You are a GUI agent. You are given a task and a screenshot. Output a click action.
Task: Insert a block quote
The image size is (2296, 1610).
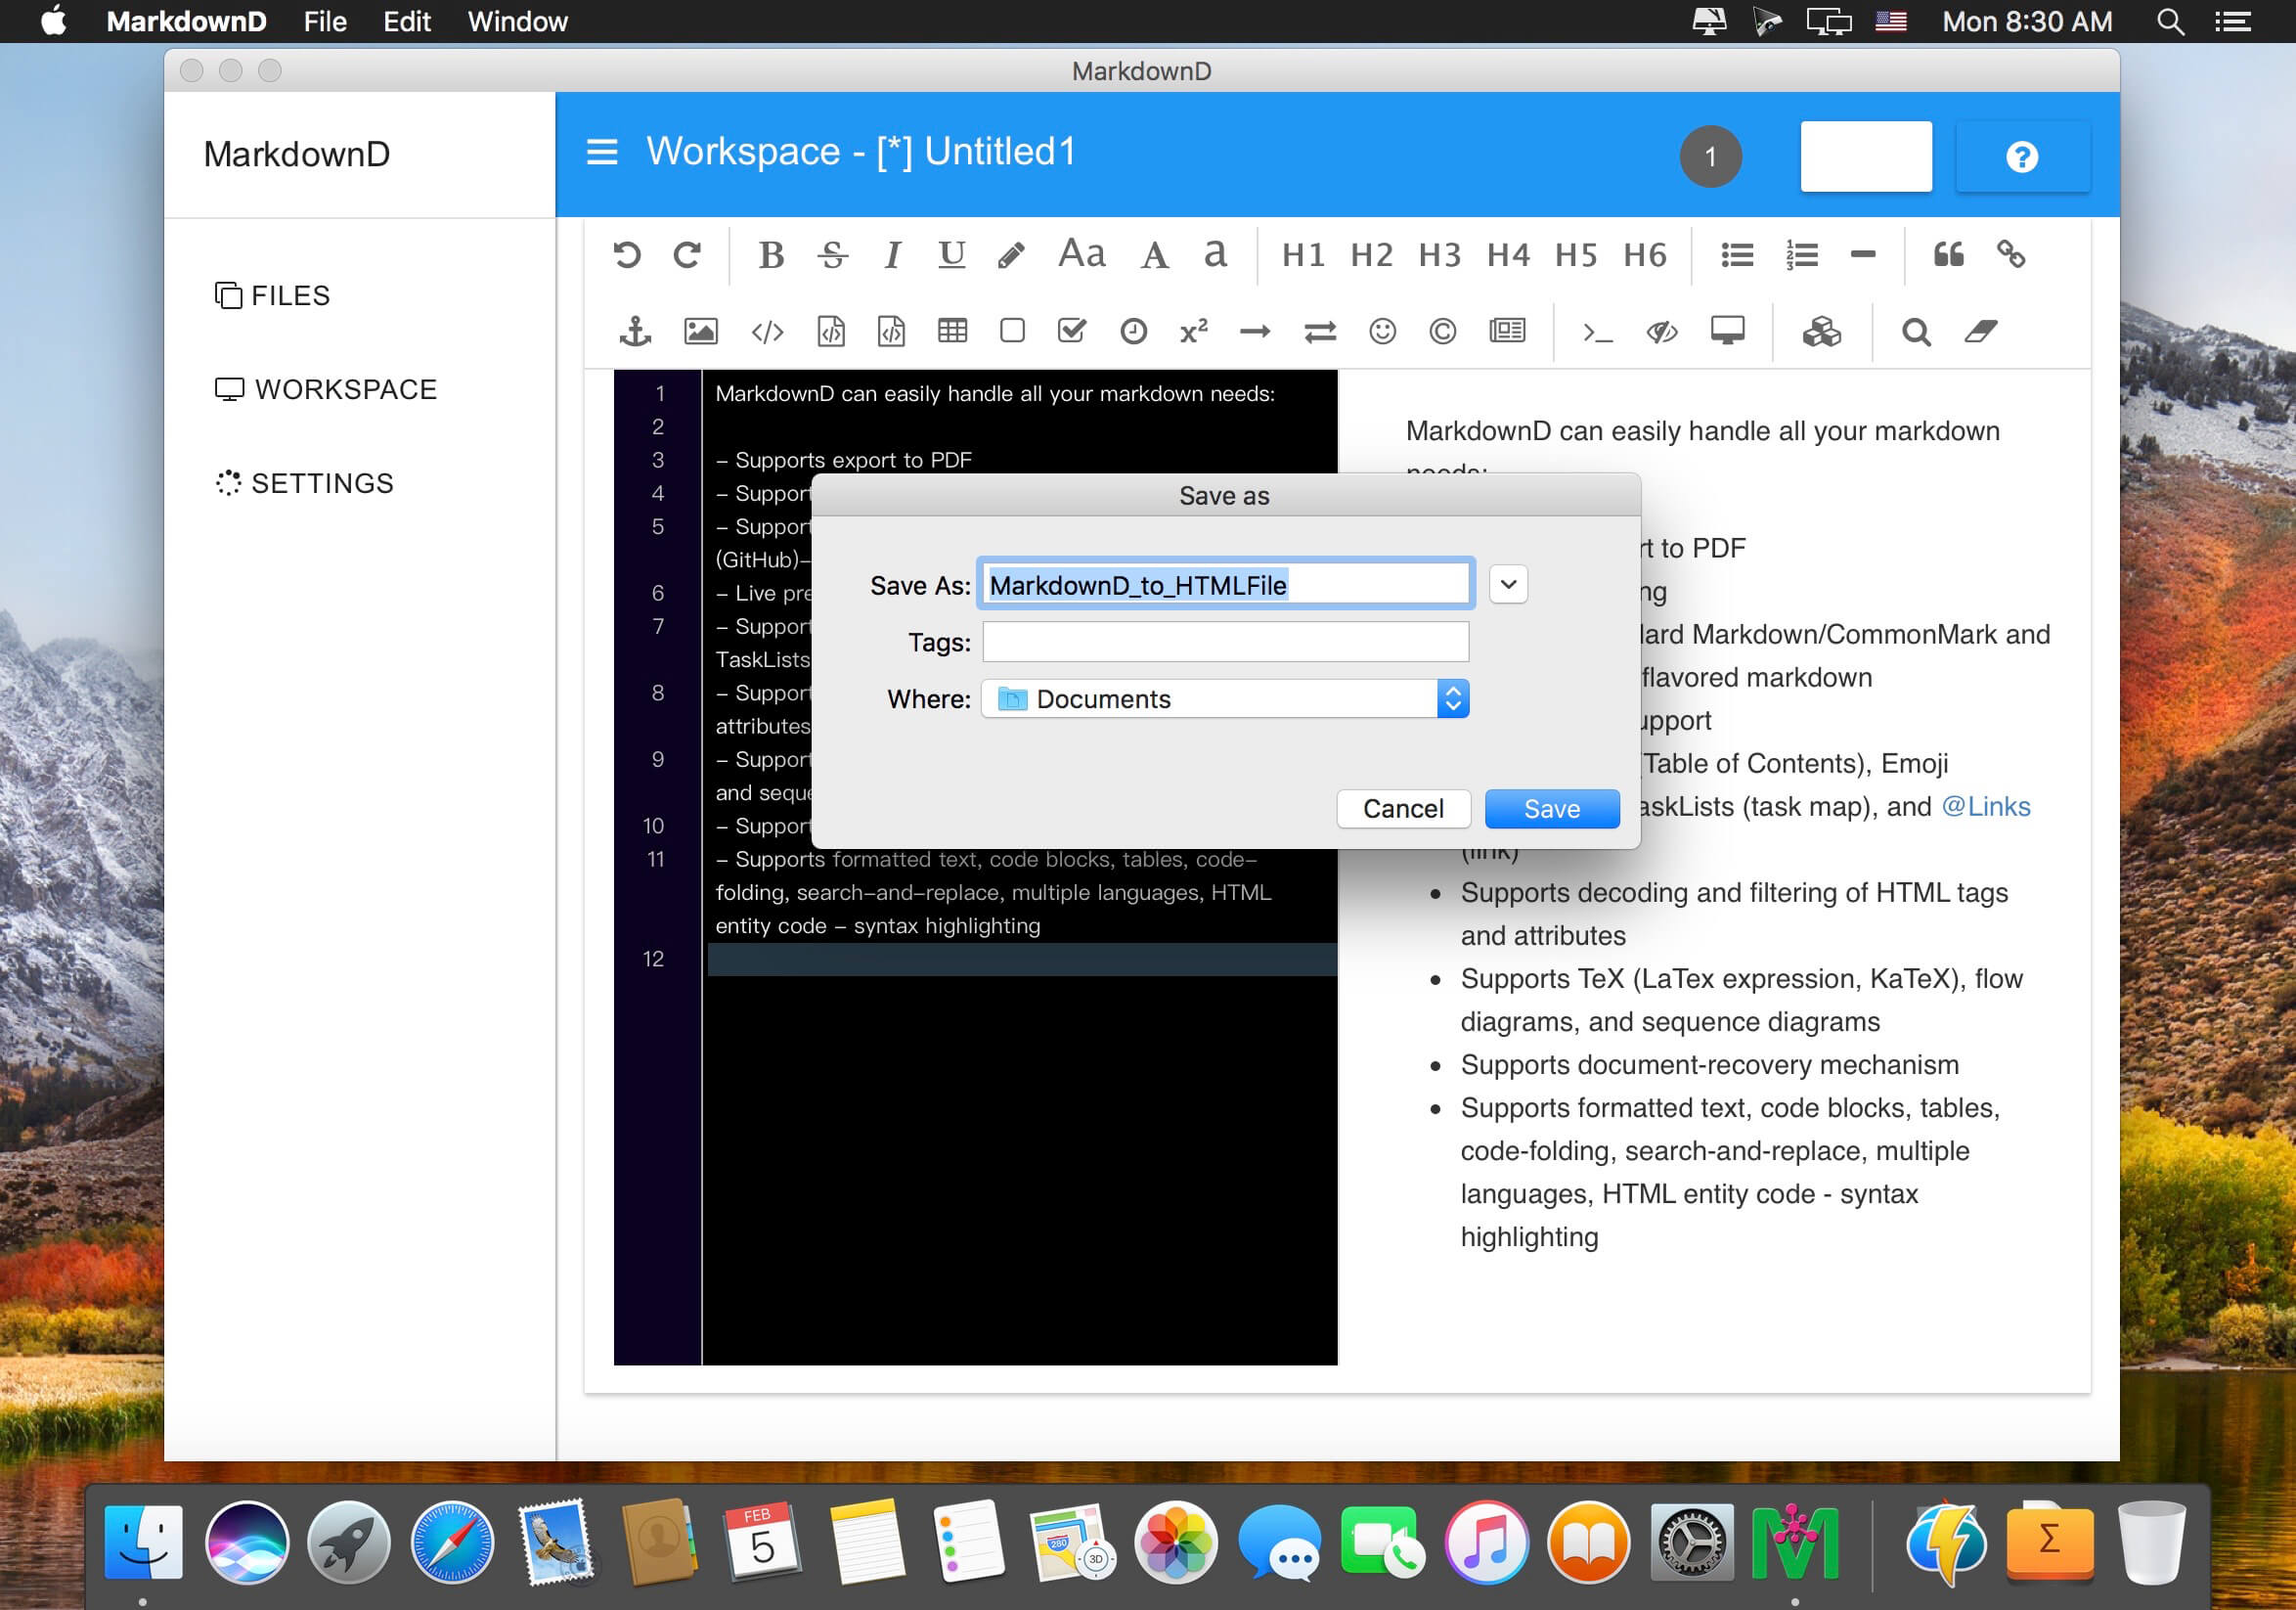pyautogui.click(x=1948, y=255)
